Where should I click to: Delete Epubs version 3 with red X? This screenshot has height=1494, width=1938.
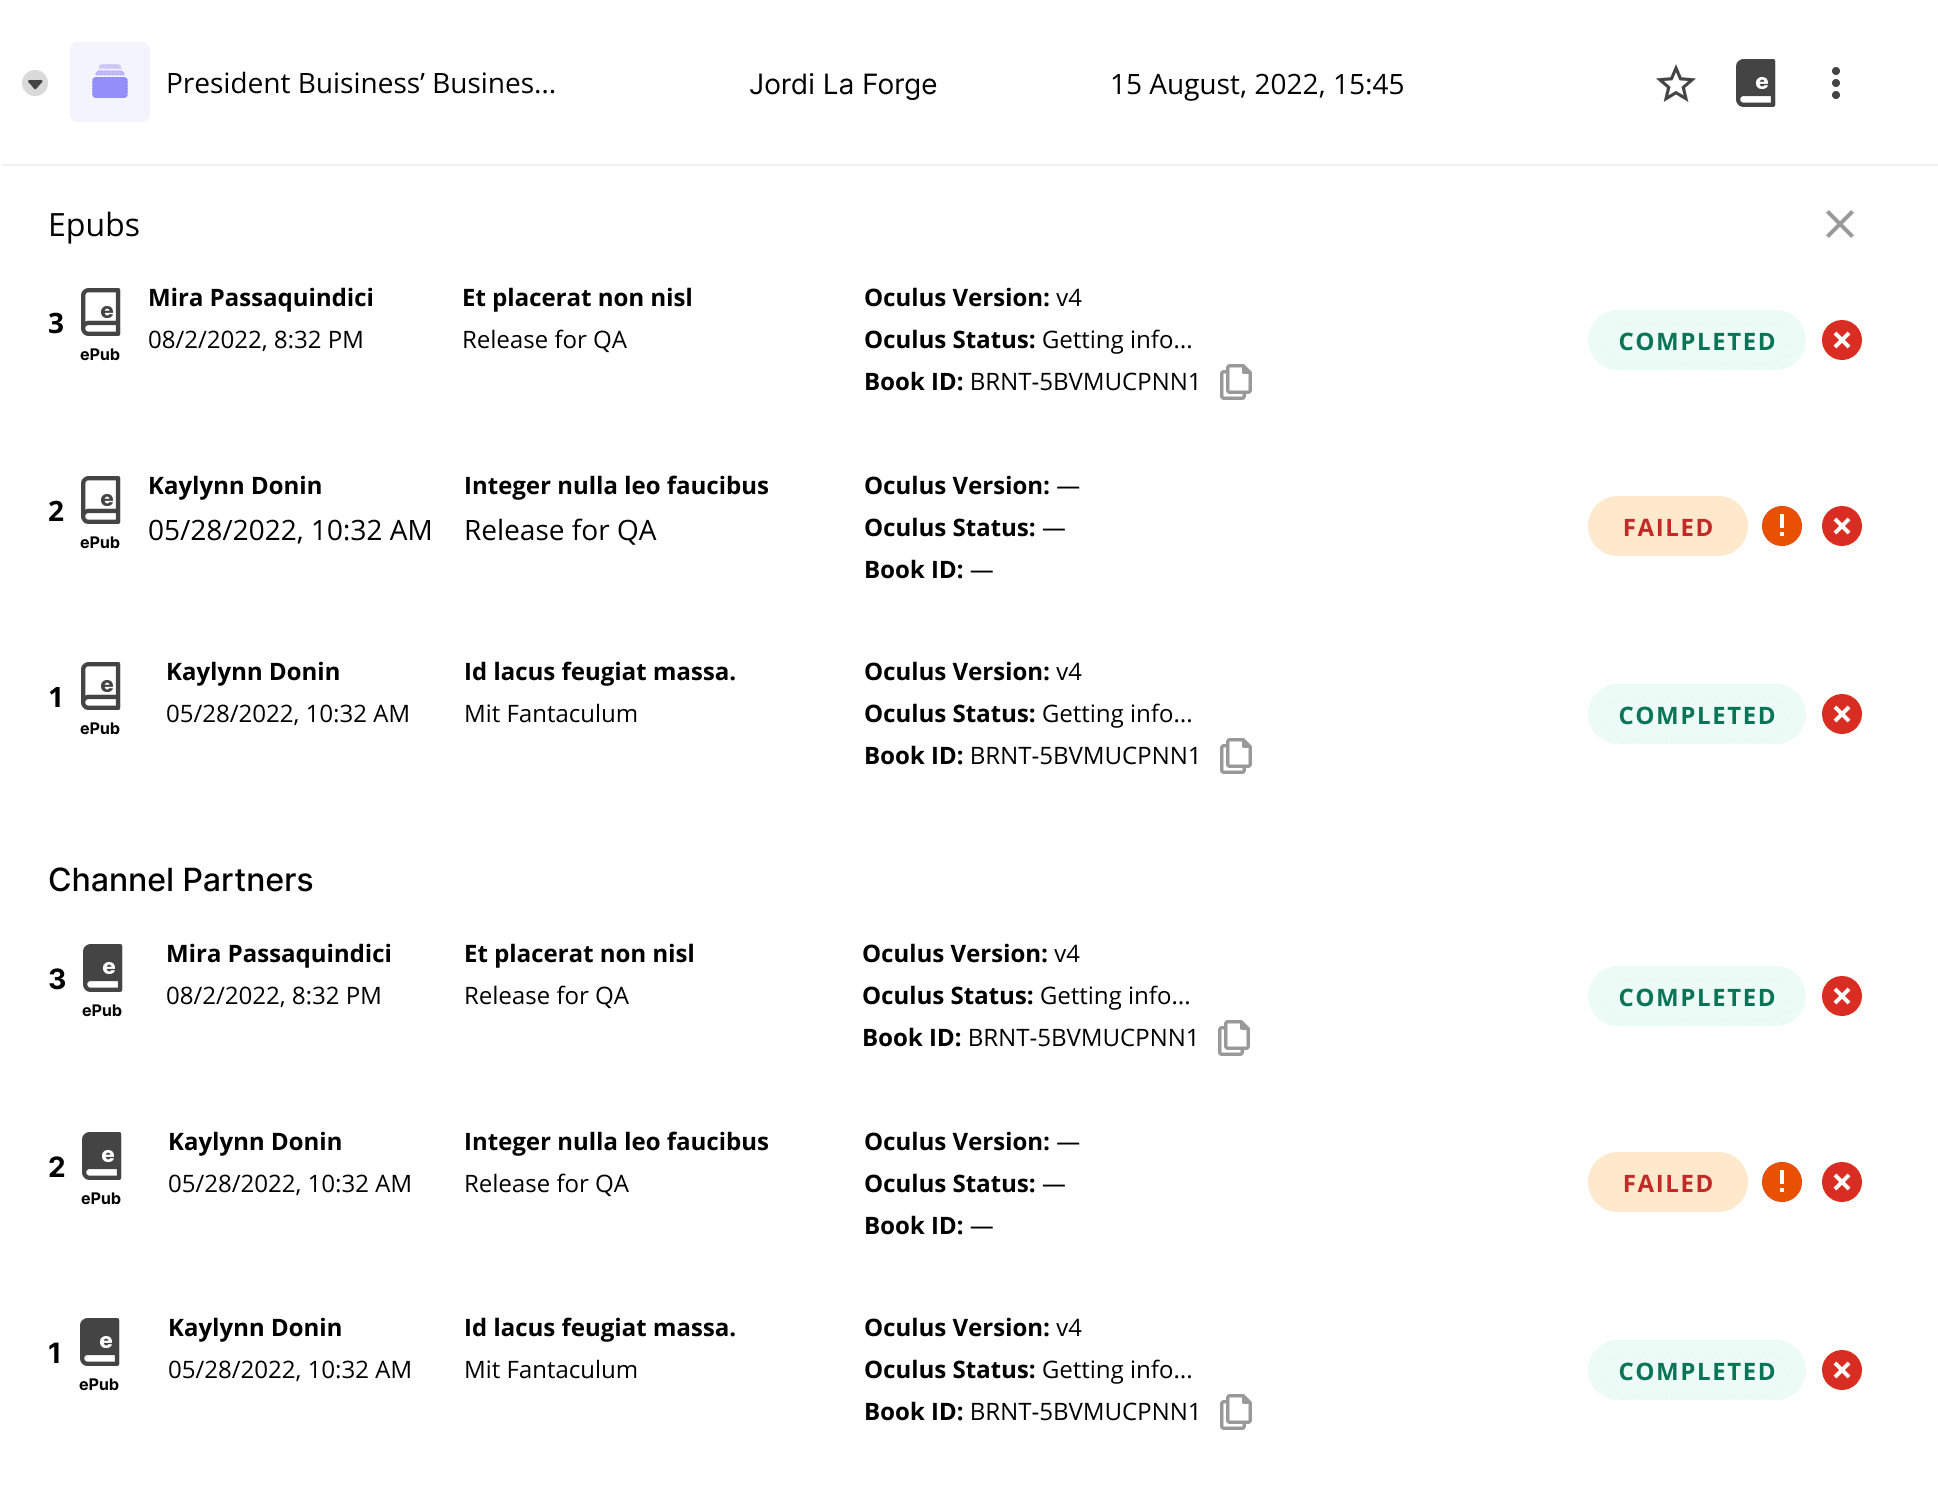tap(1841, 340)
